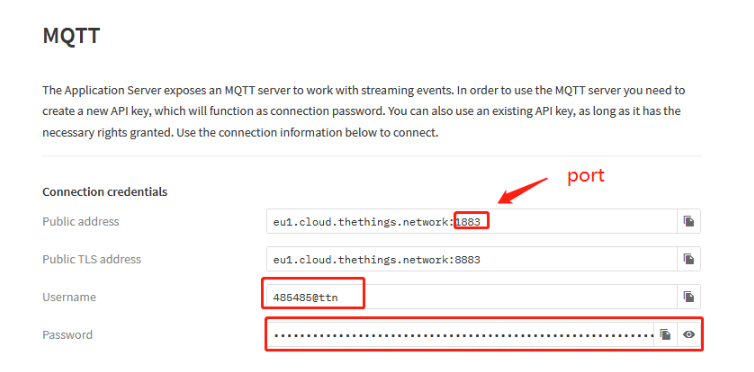Copy the Public TLS address value

pos(689,259)
